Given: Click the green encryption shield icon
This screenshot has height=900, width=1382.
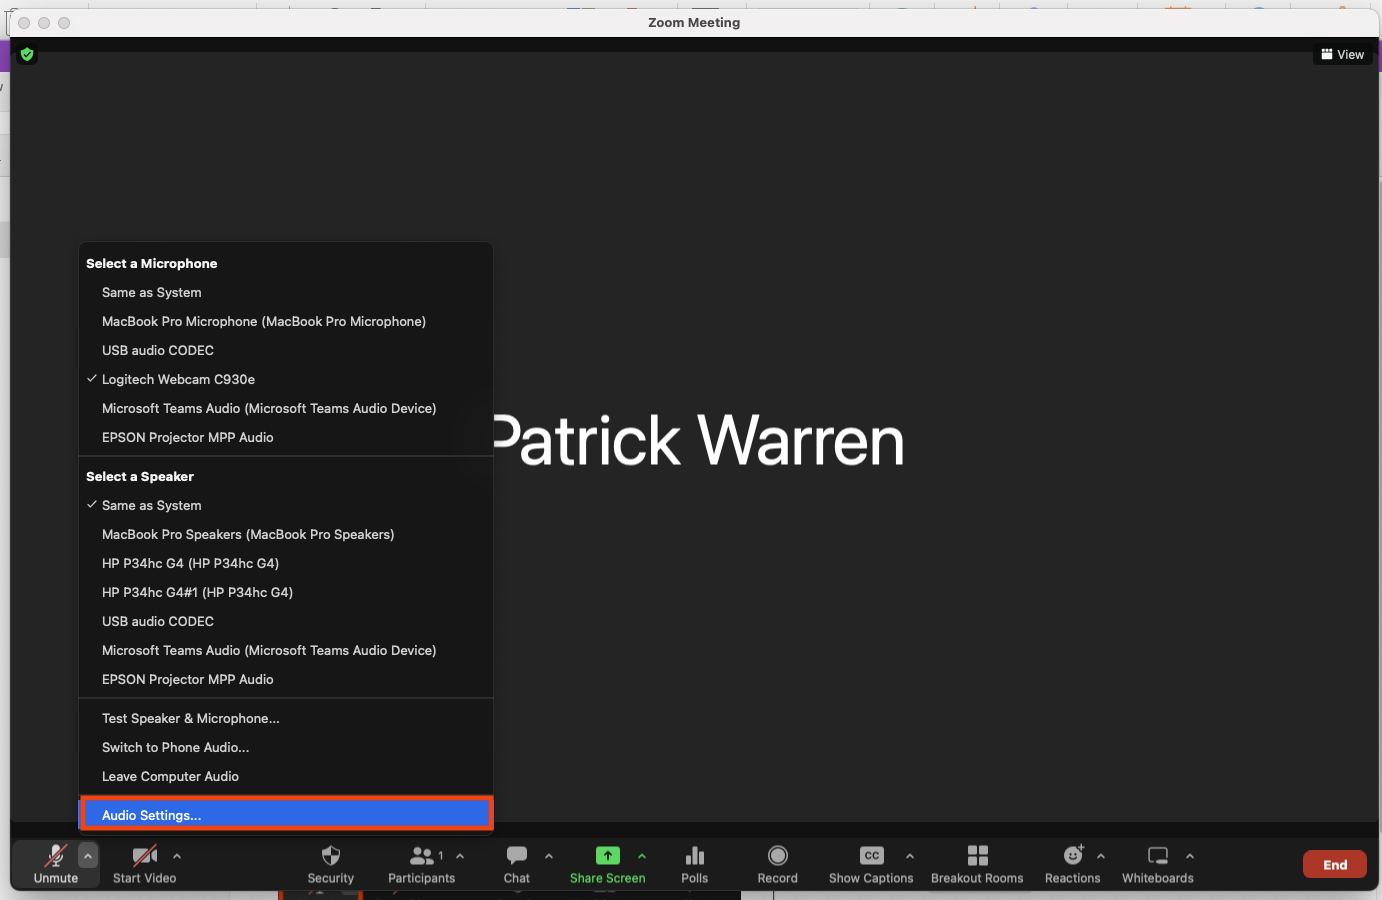Looking at the screenshot, I should pyautogui.click(x=27, y=54).
